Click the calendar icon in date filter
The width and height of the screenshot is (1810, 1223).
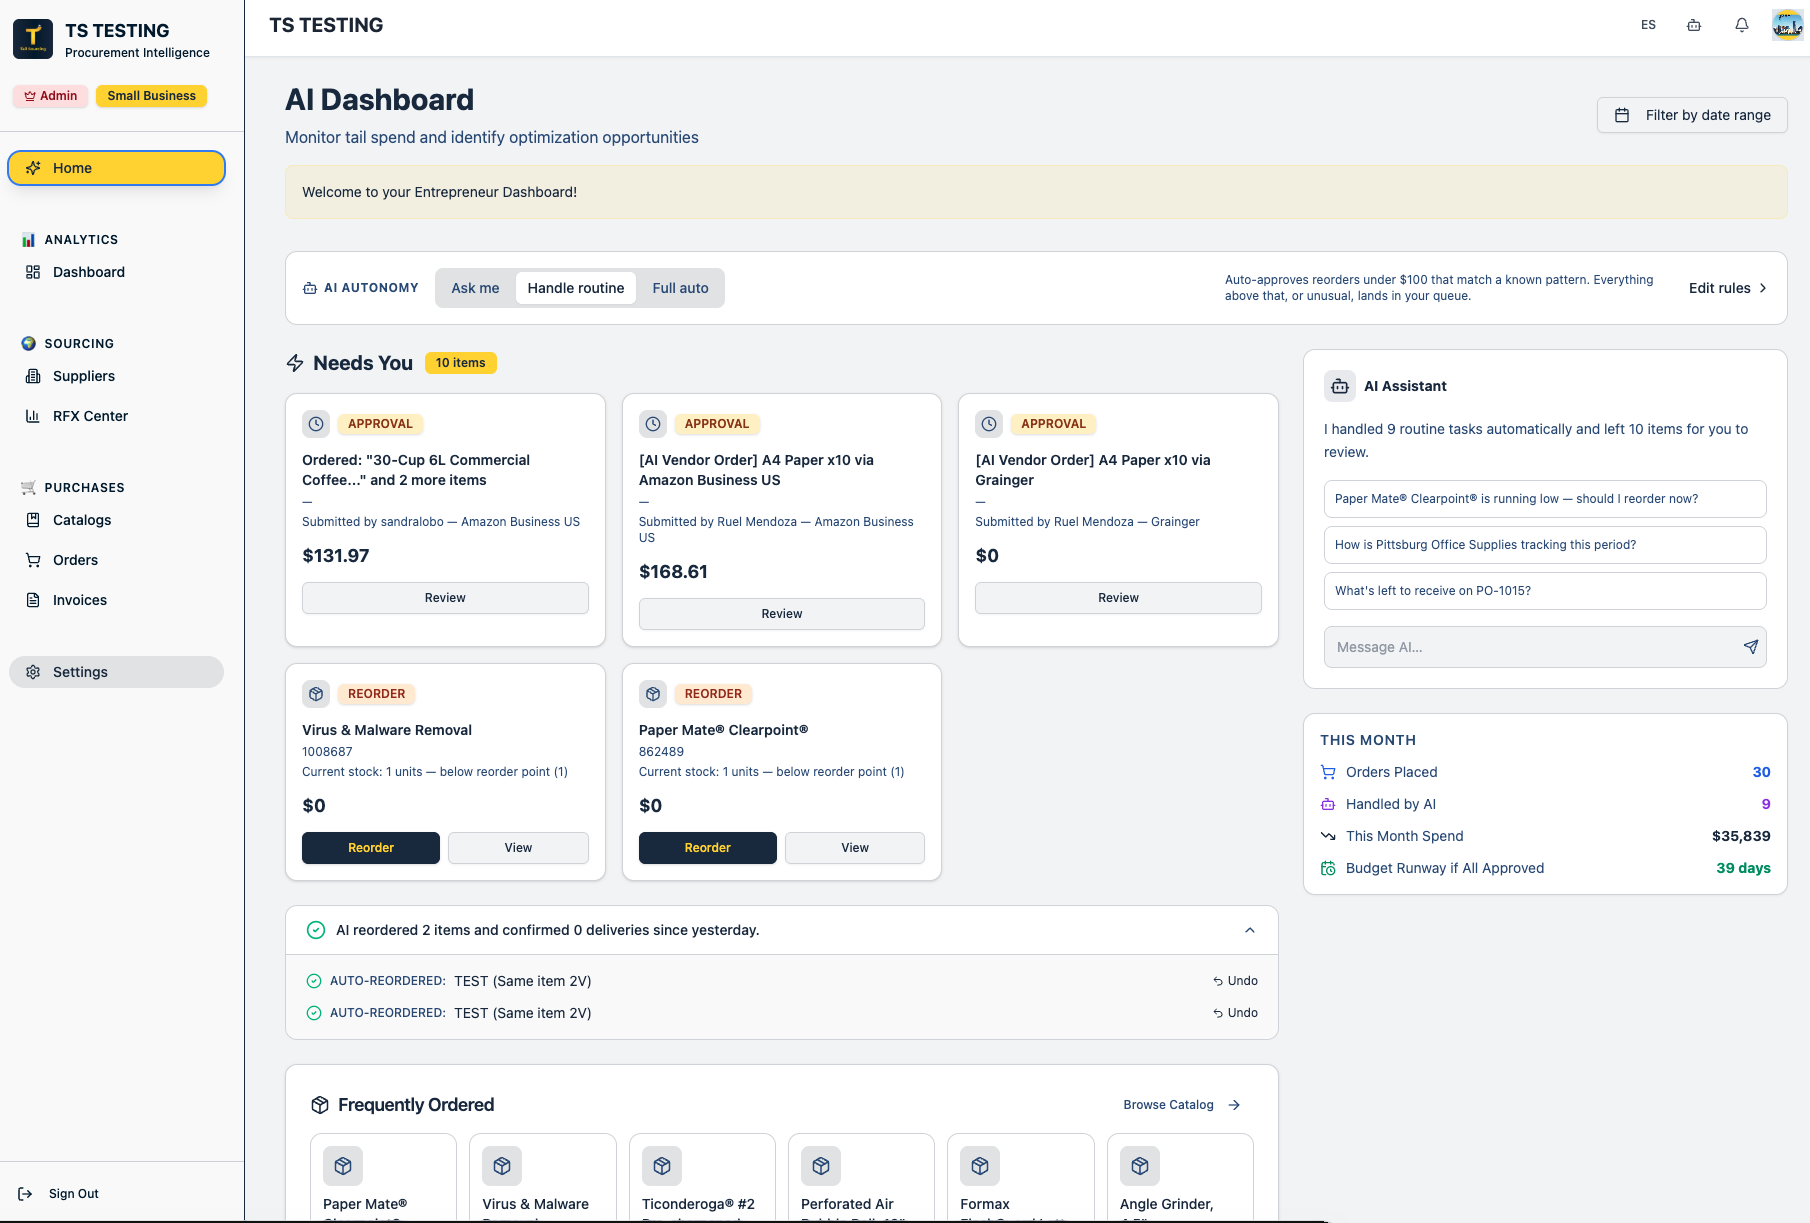[x=1622, y=115]
